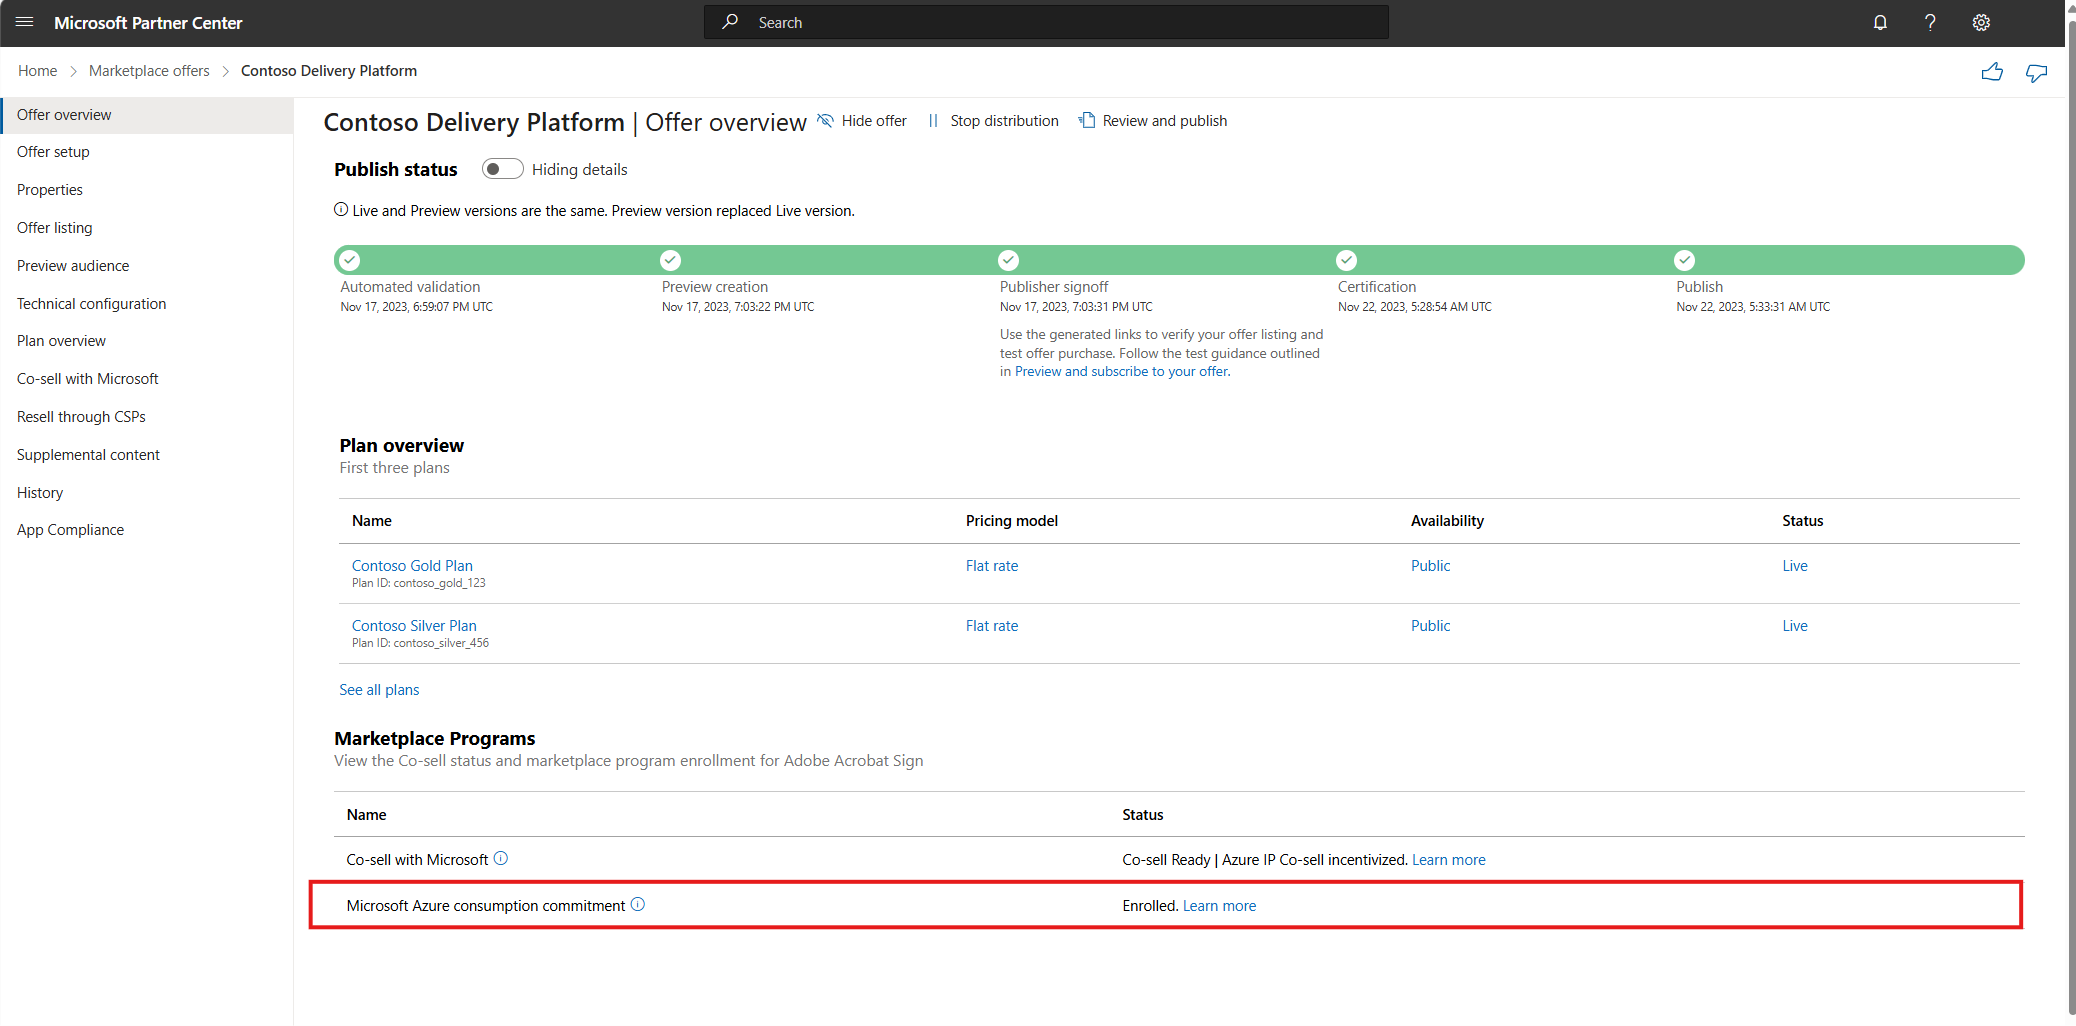Click Flat rate for Contoso Gold Plan

[992, 566]
